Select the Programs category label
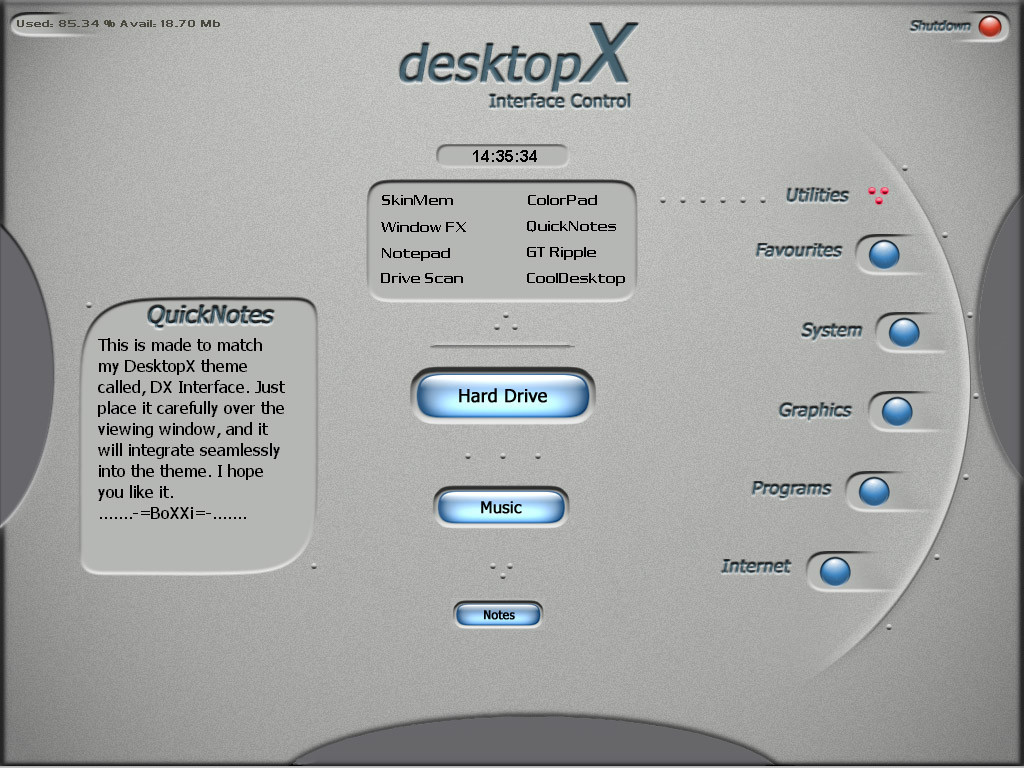 [x=792, y=488]
